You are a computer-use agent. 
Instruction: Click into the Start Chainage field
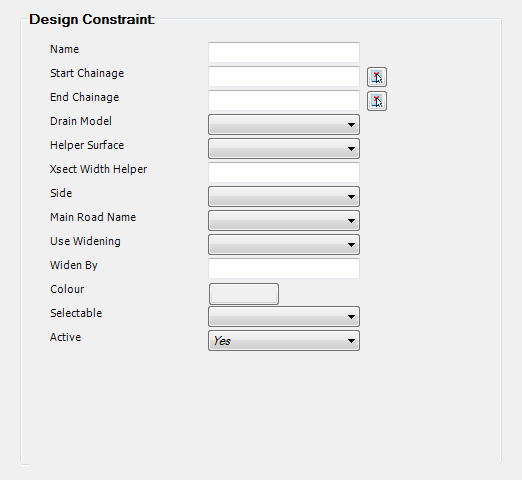coord(284,76)
